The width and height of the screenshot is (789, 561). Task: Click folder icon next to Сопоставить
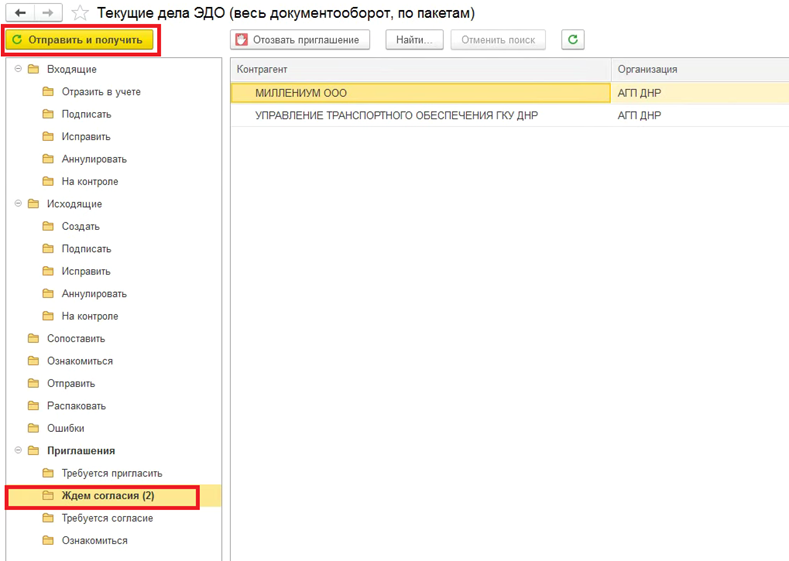point(33,339)
